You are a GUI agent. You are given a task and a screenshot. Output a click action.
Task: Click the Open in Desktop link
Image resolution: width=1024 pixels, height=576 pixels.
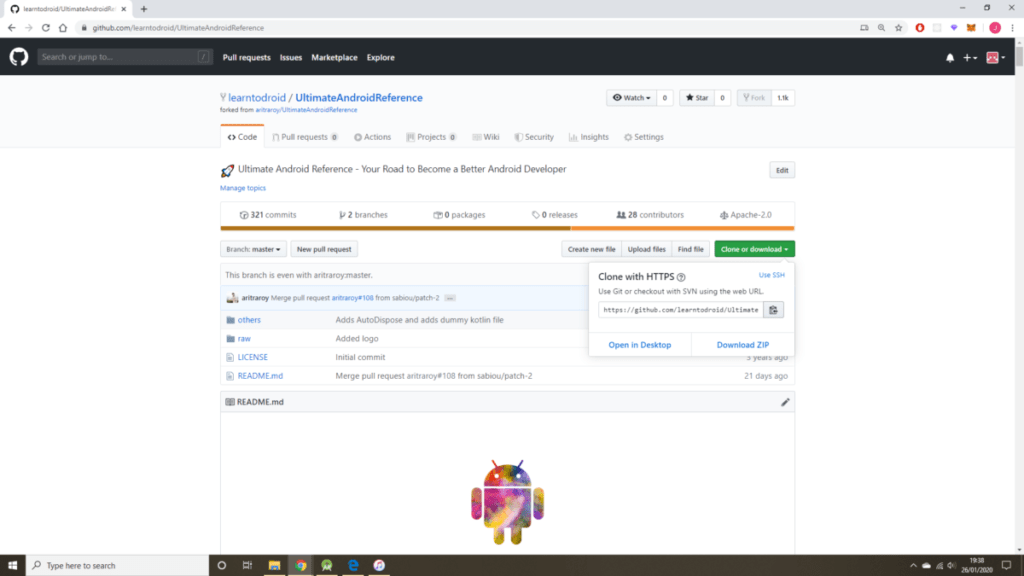[639, 345]
